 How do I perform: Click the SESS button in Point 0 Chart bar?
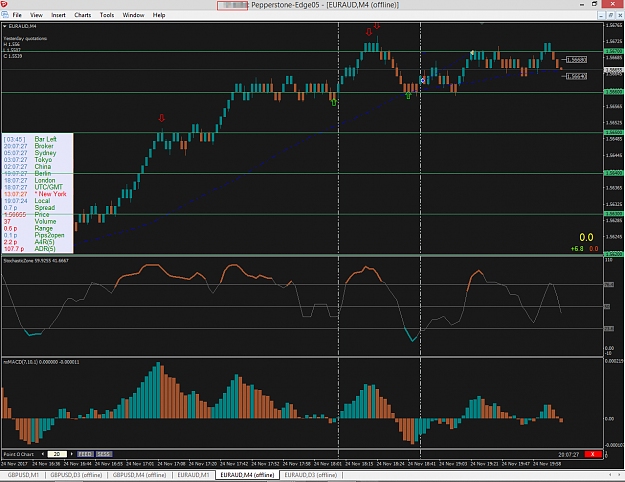click(104, 454)
